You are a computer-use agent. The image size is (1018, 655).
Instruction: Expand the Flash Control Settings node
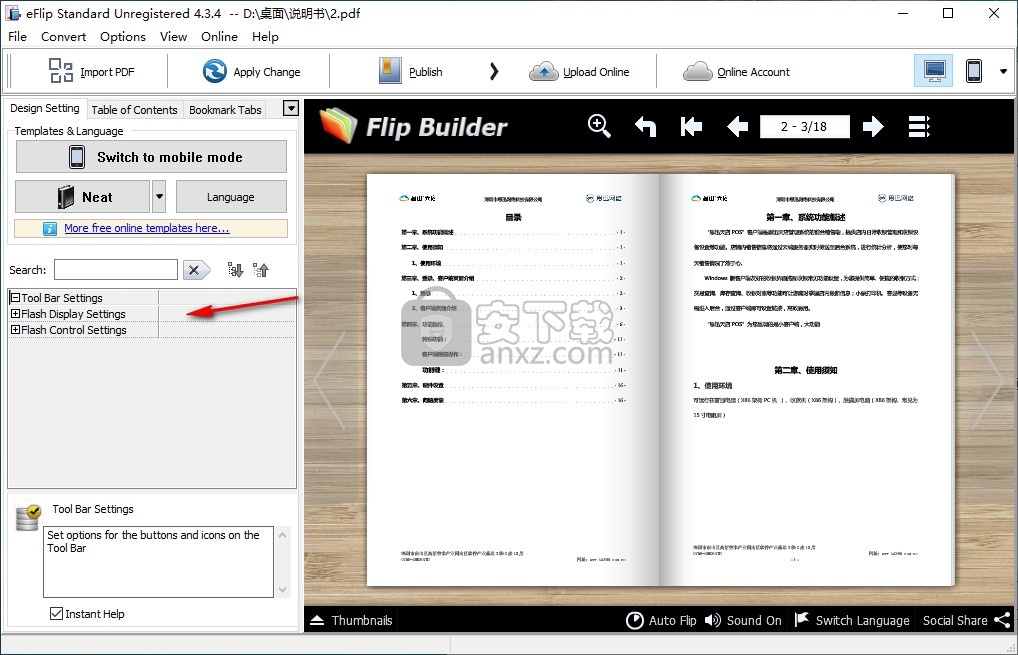[15, 330]
